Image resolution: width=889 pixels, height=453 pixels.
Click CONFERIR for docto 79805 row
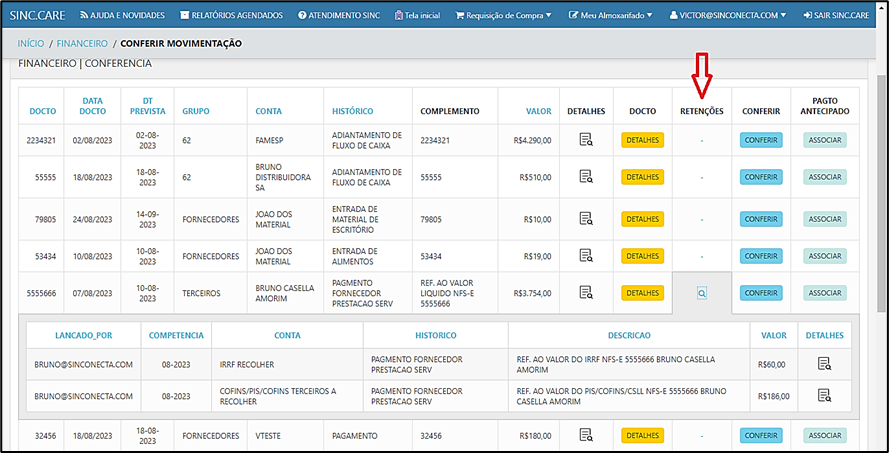[761, 219]
